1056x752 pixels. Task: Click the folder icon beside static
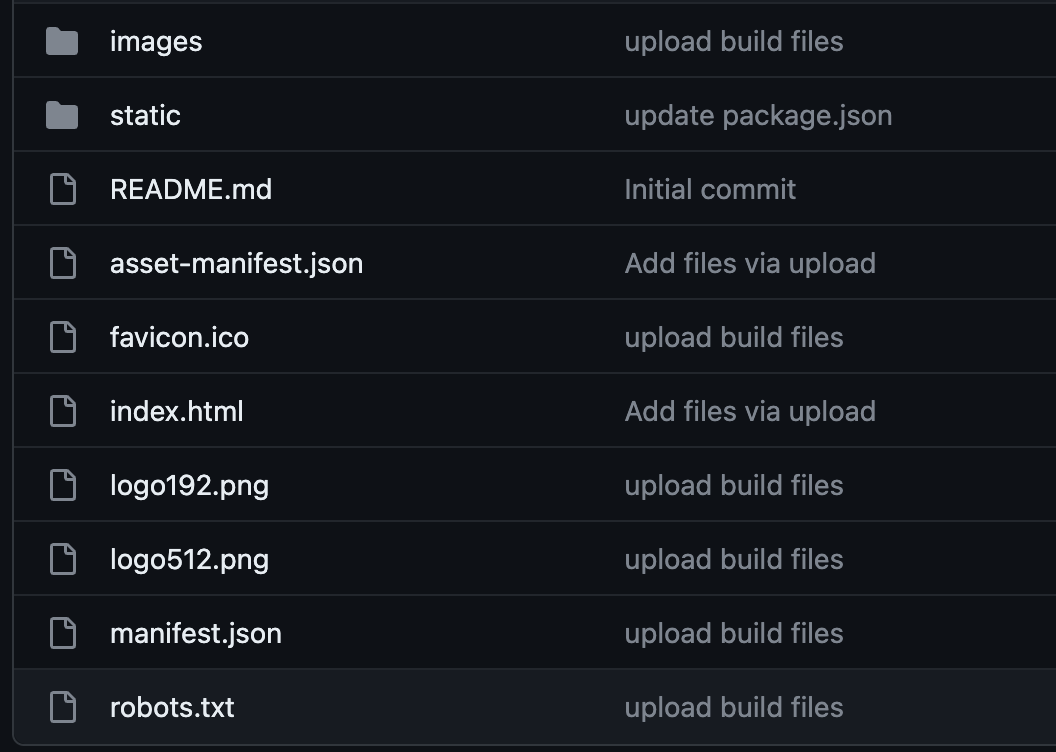pyautogui.click(x=62, y=115)
